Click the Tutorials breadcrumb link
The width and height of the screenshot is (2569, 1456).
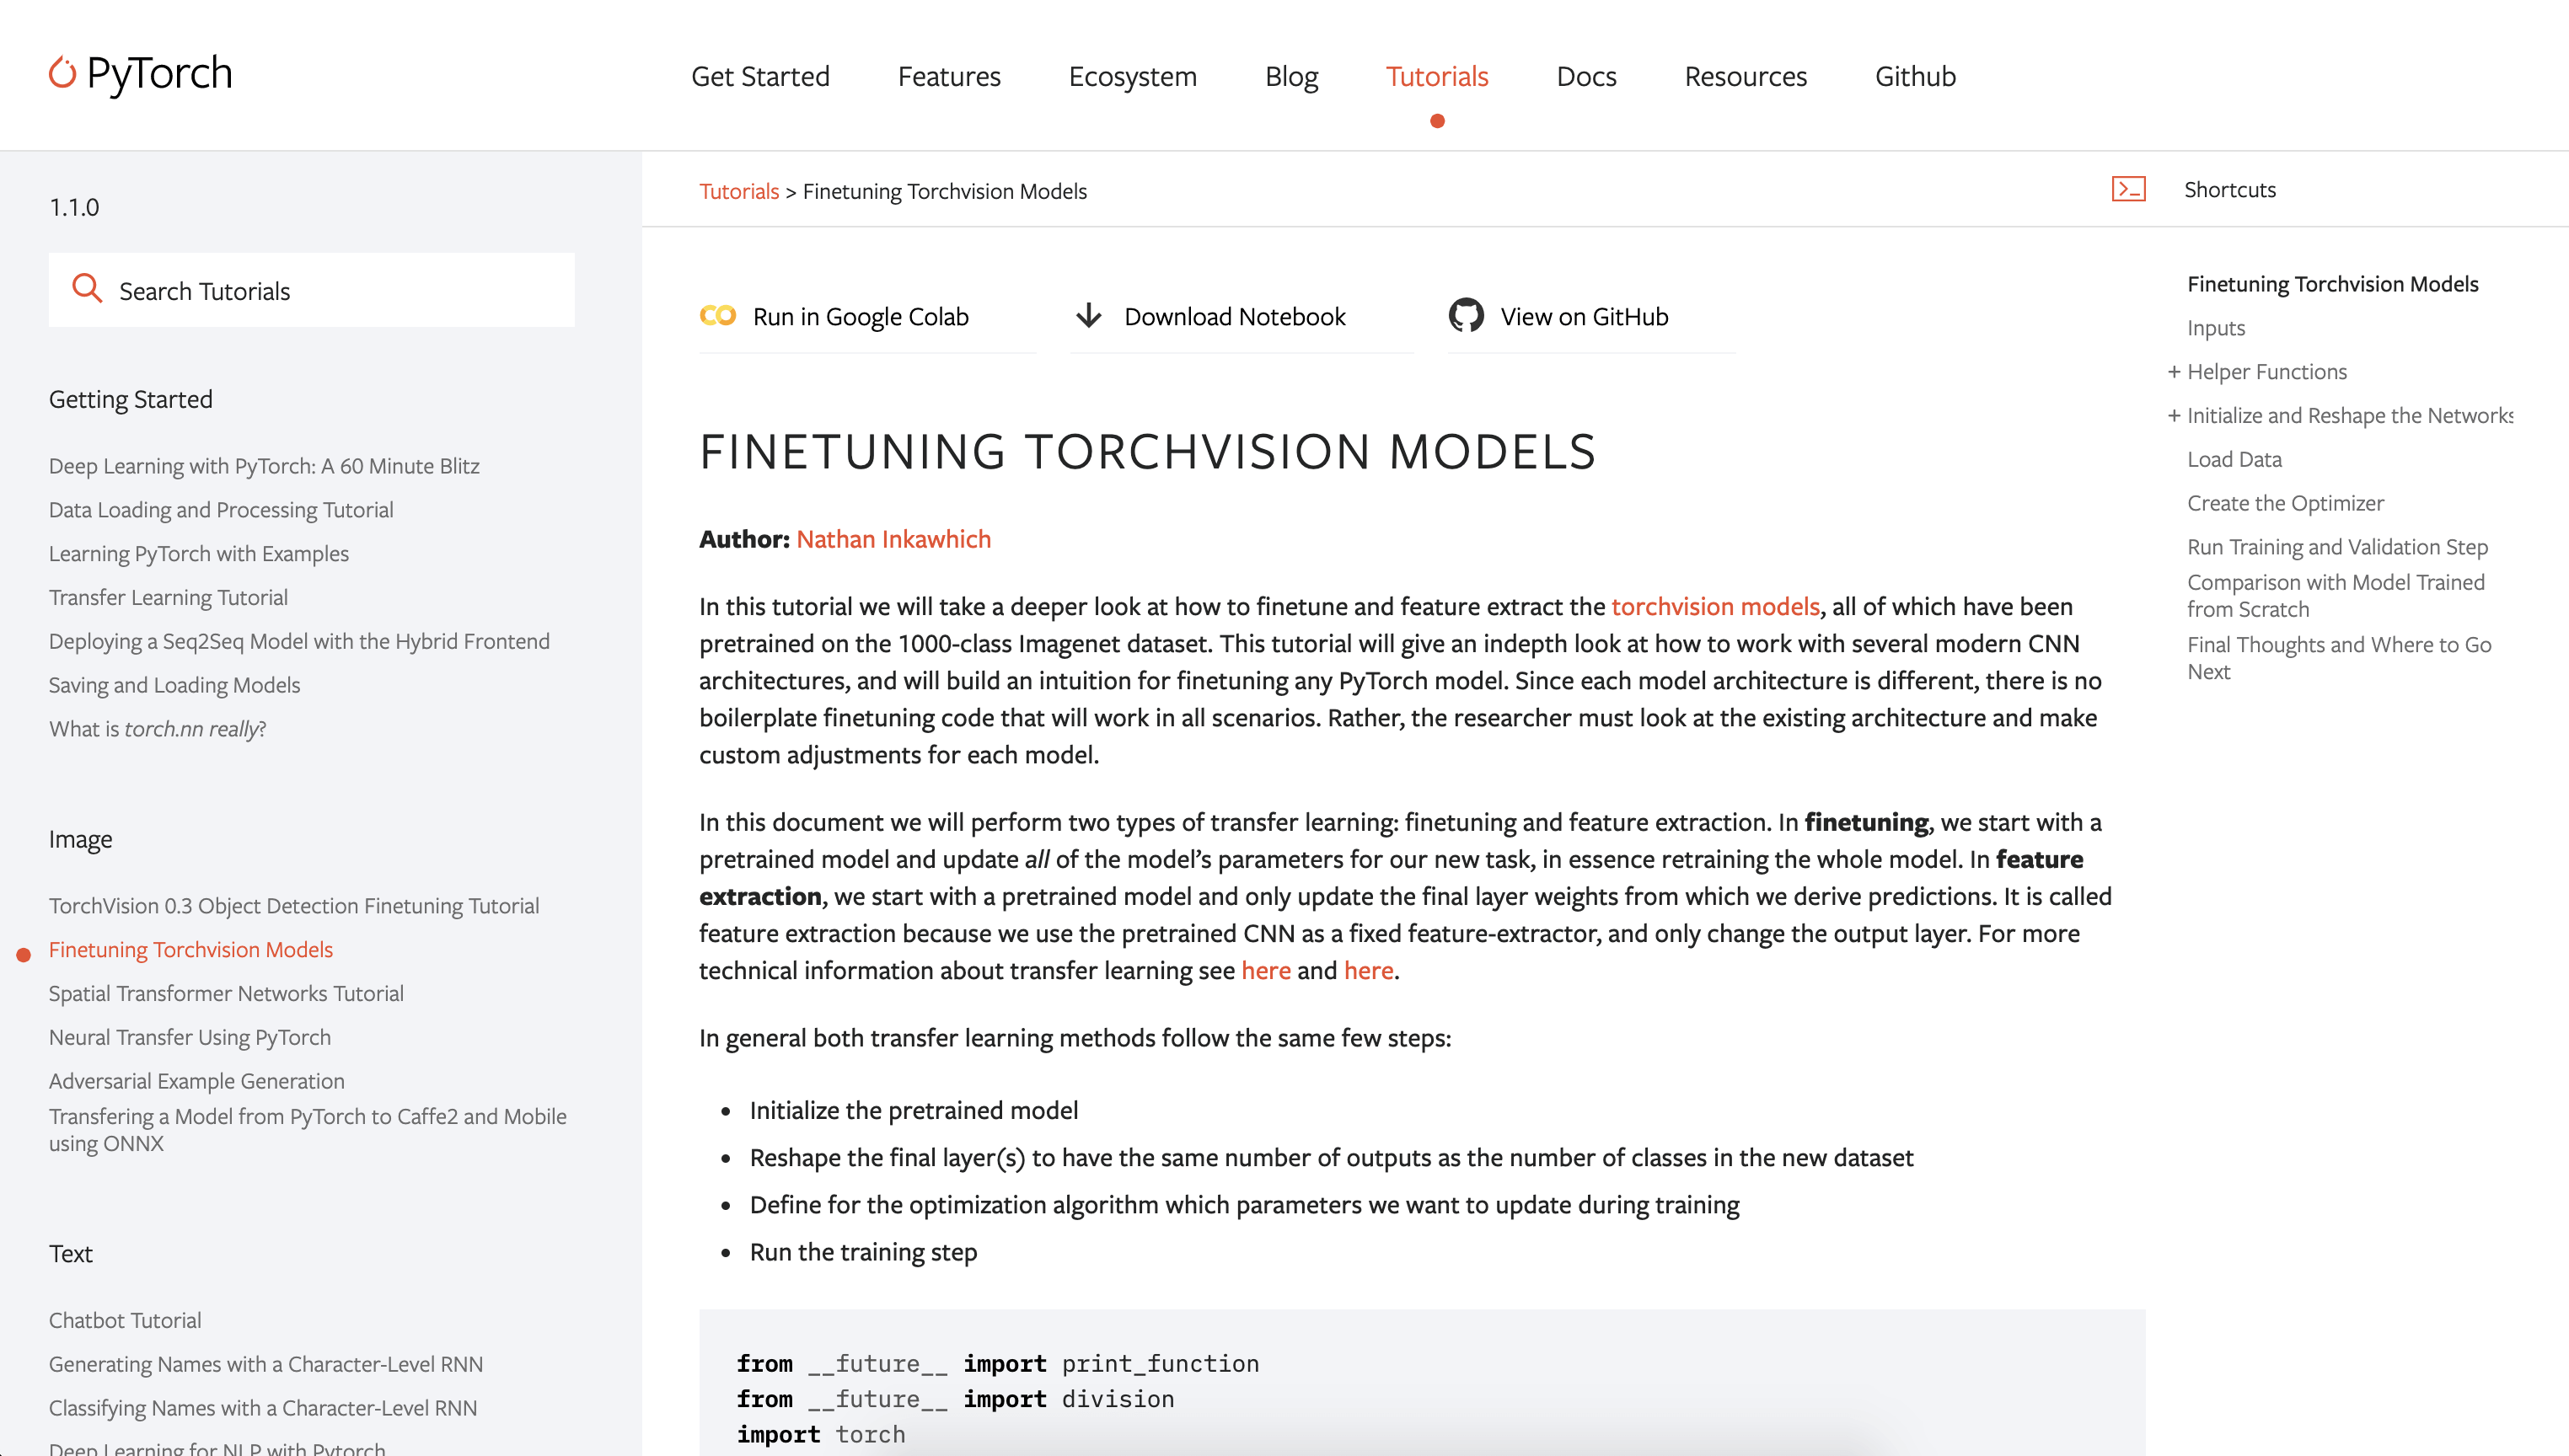[738, 191]
